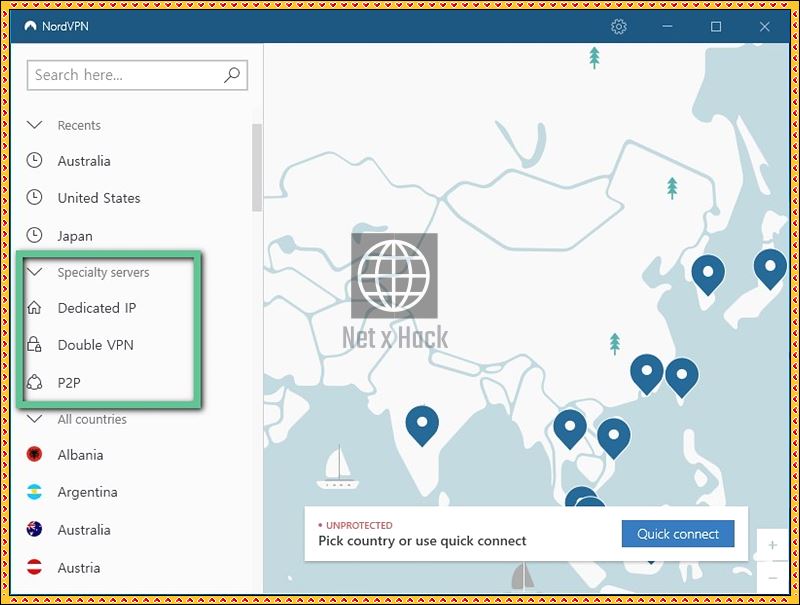This screenshot has width=800, height=605.
Task: Click the P2P servers icon
Action: (34, 382)
